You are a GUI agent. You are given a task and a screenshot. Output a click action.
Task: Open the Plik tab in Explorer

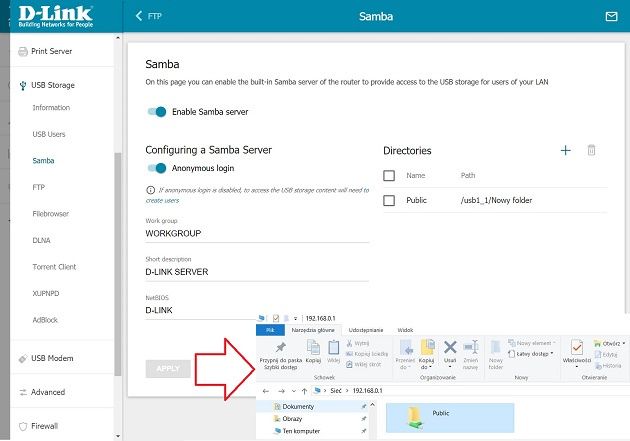(270, 330)
